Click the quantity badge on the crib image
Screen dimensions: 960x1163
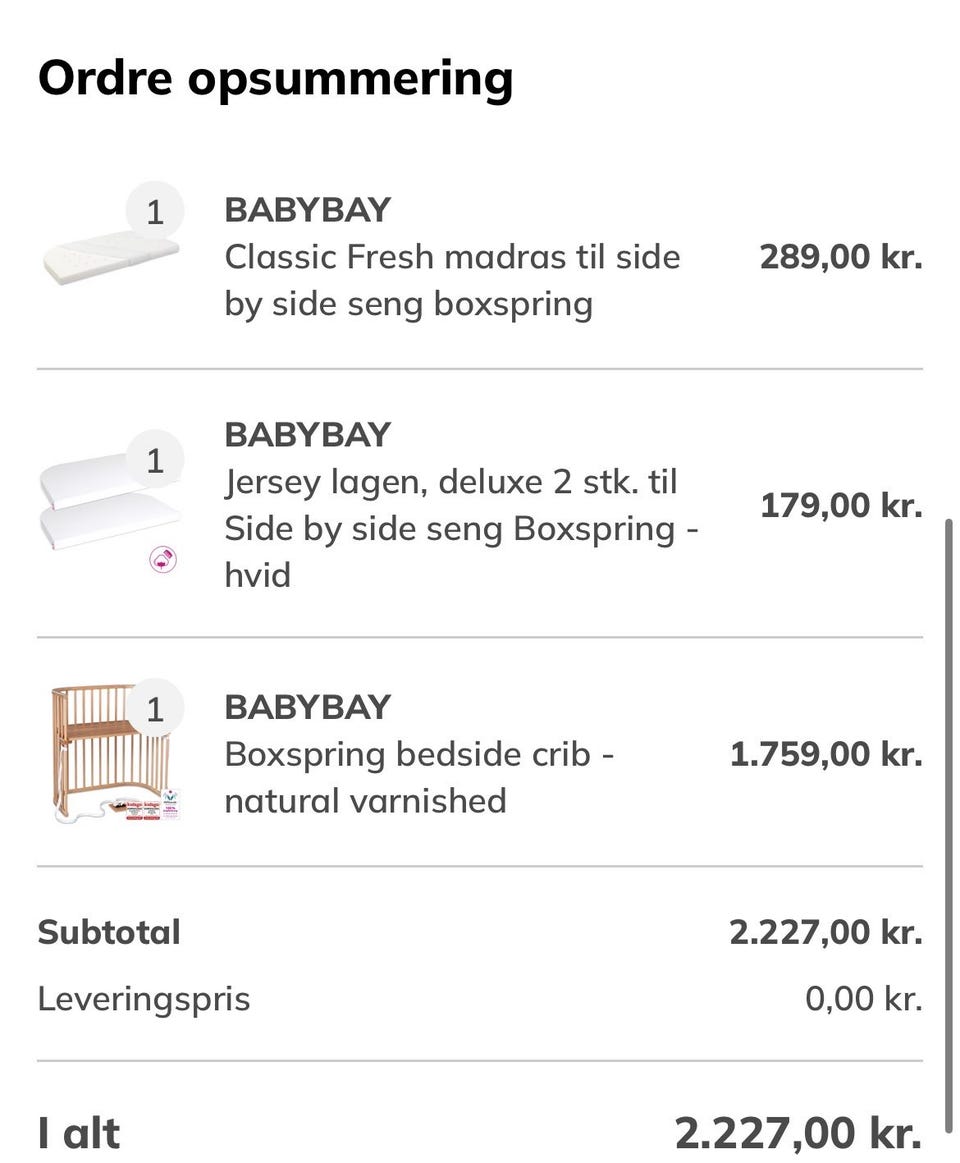click(155, 709)
